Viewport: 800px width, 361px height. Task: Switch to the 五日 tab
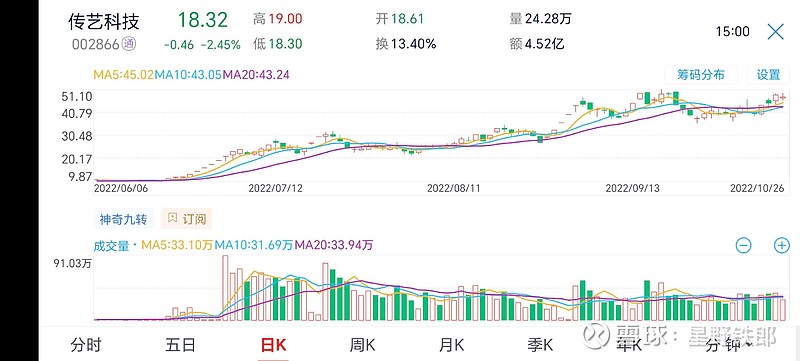tap(180, 346)
